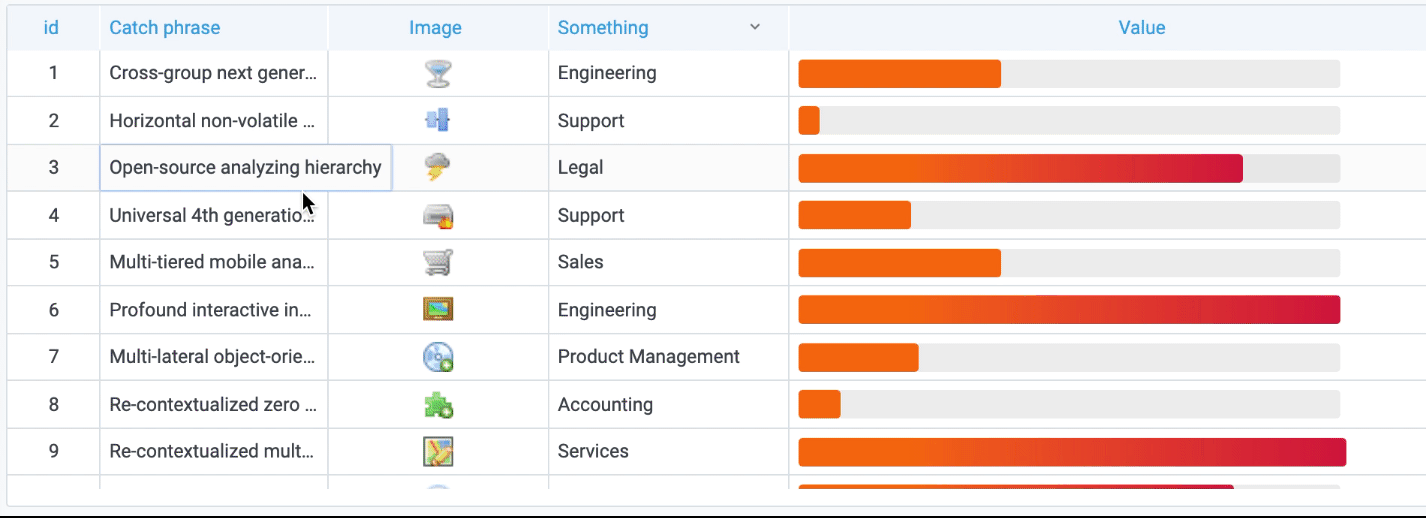Click the id column header
Screen dimensions: 1426x518
point(51,28)
